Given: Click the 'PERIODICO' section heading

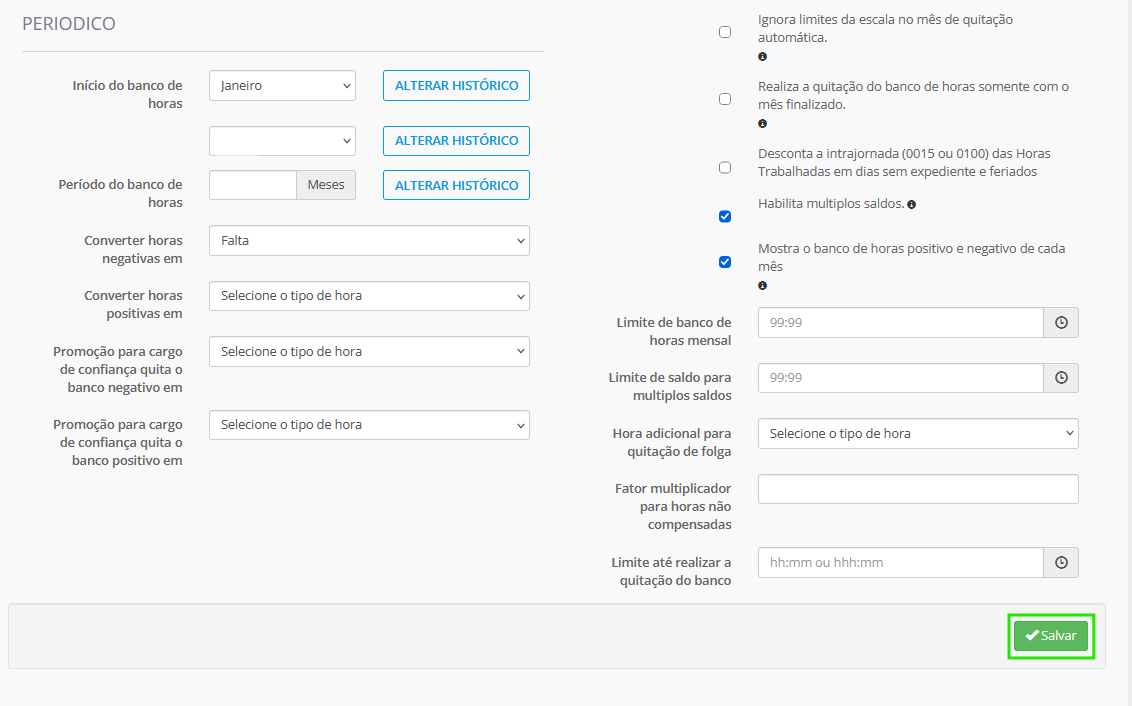Looking at the screenshot, I should pos(69,24).
